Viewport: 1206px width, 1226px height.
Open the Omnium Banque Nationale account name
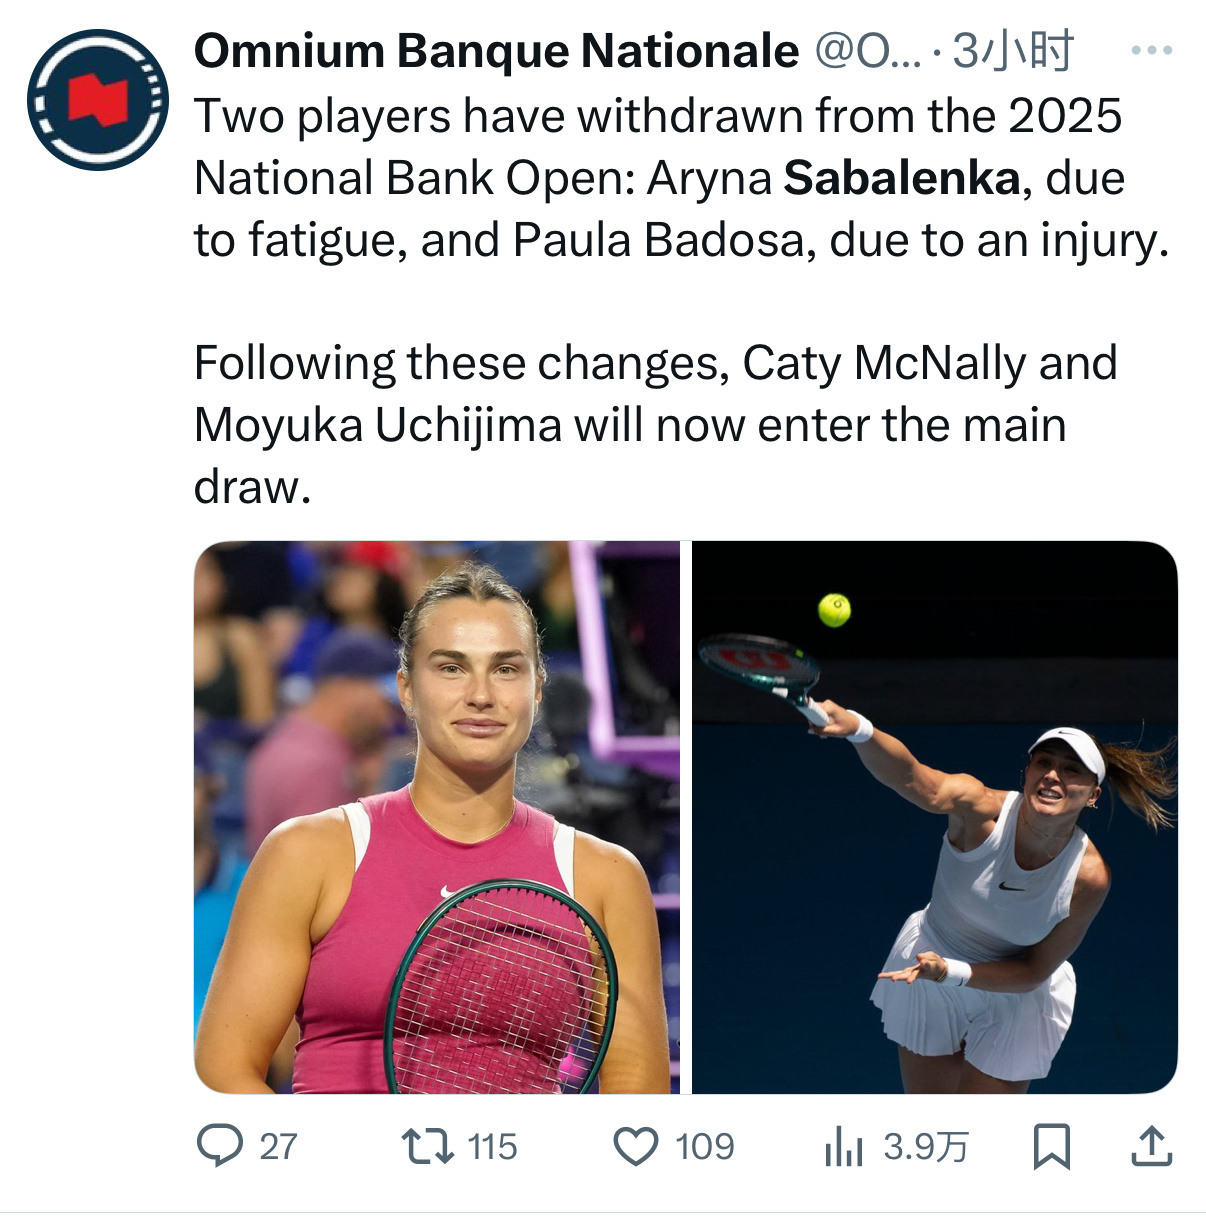(x=496, y=51)
